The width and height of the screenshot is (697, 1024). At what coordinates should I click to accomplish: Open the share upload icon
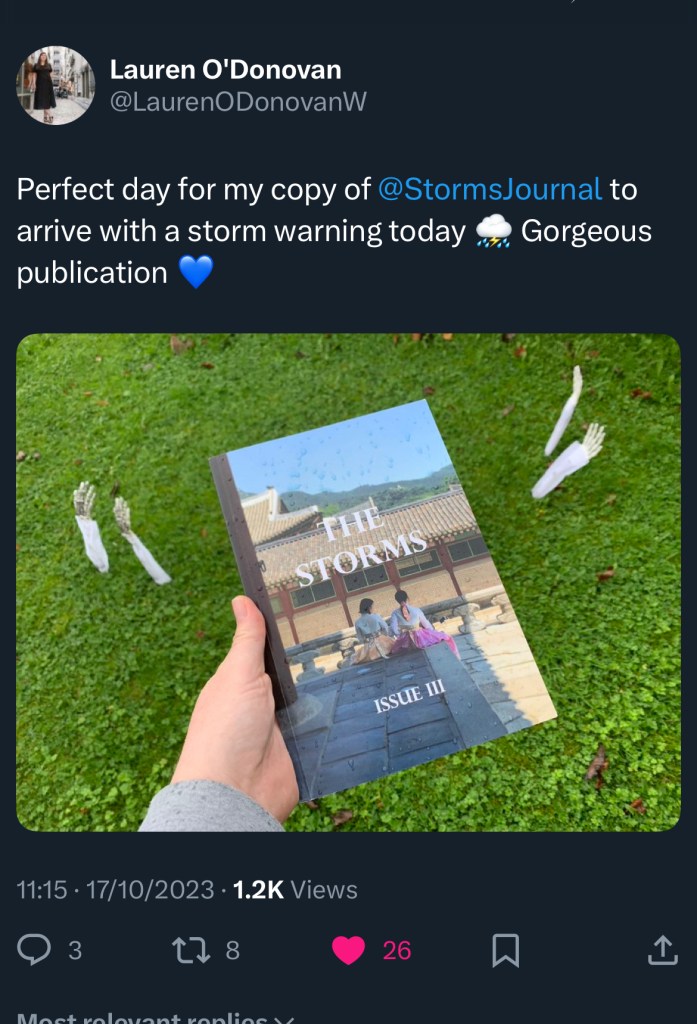pos(662,950)
